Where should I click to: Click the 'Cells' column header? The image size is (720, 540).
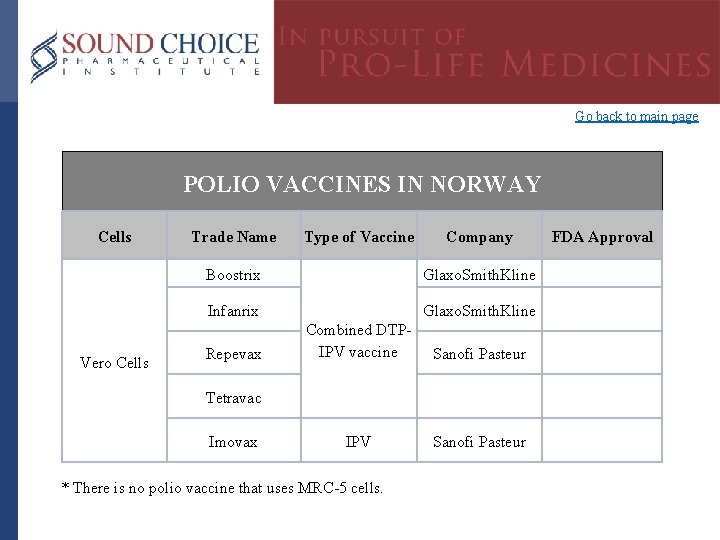point(115,237)
